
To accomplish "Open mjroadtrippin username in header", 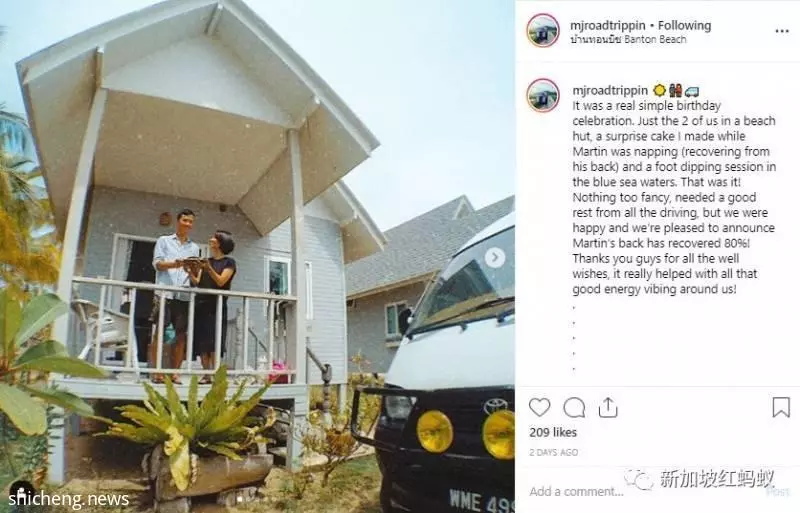I will (x=608, y=25).
